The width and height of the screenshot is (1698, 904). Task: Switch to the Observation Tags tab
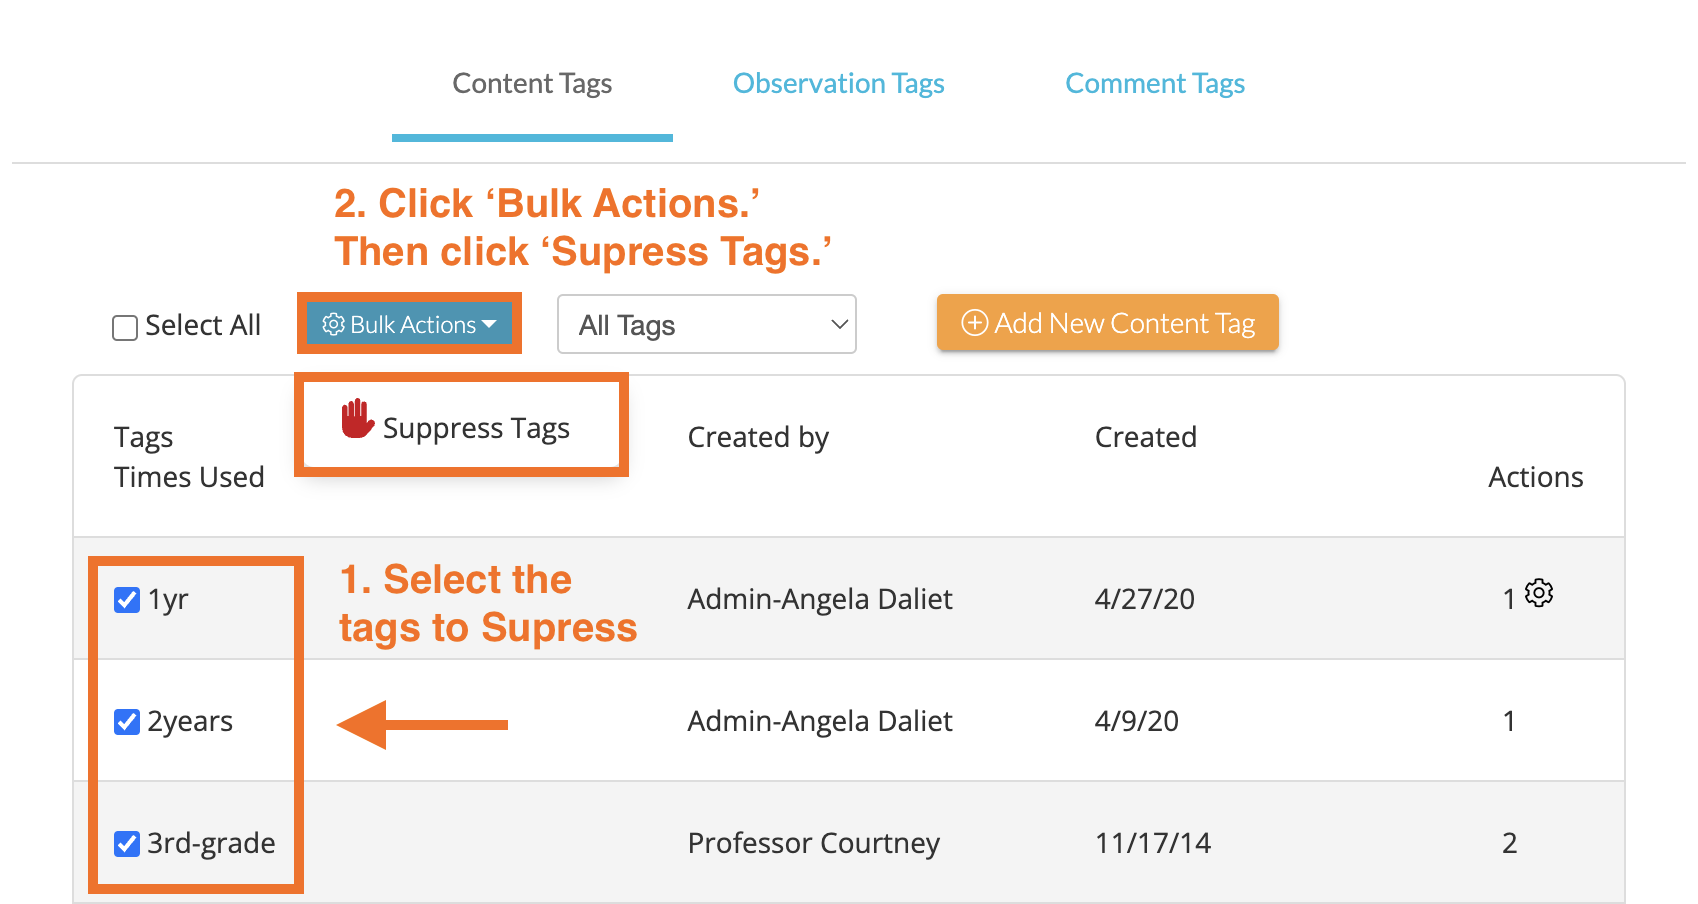(838, 83)
